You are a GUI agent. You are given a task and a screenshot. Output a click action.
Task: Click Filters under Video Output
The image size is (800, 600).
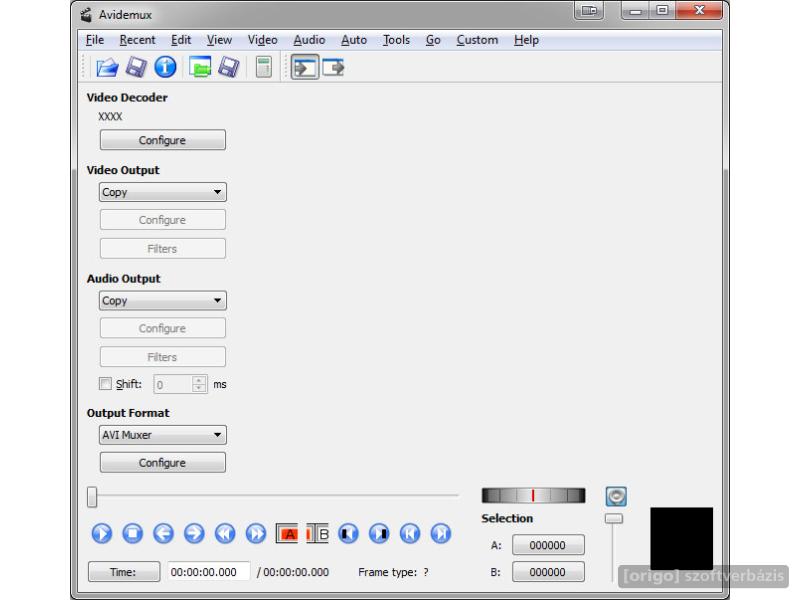click(163, 248)
